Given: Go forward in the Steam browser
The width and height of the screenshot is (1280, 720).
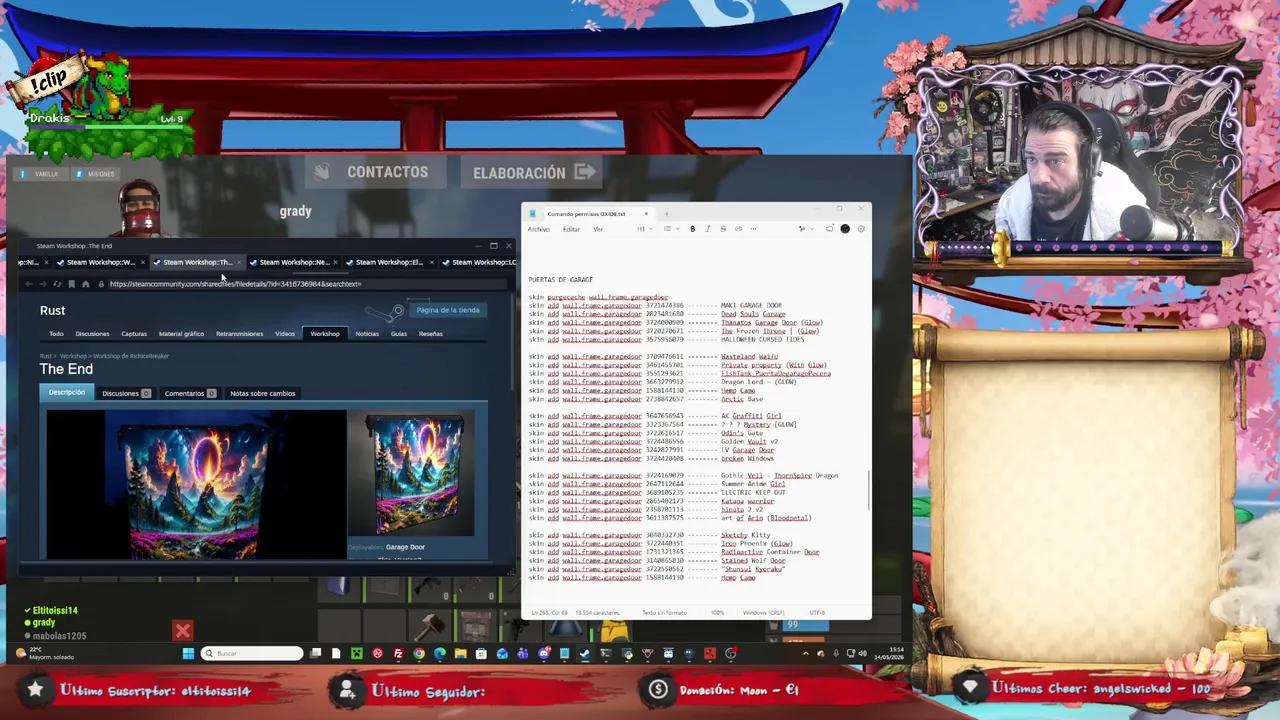Looking at the screenshot, I should coord(42,284).
